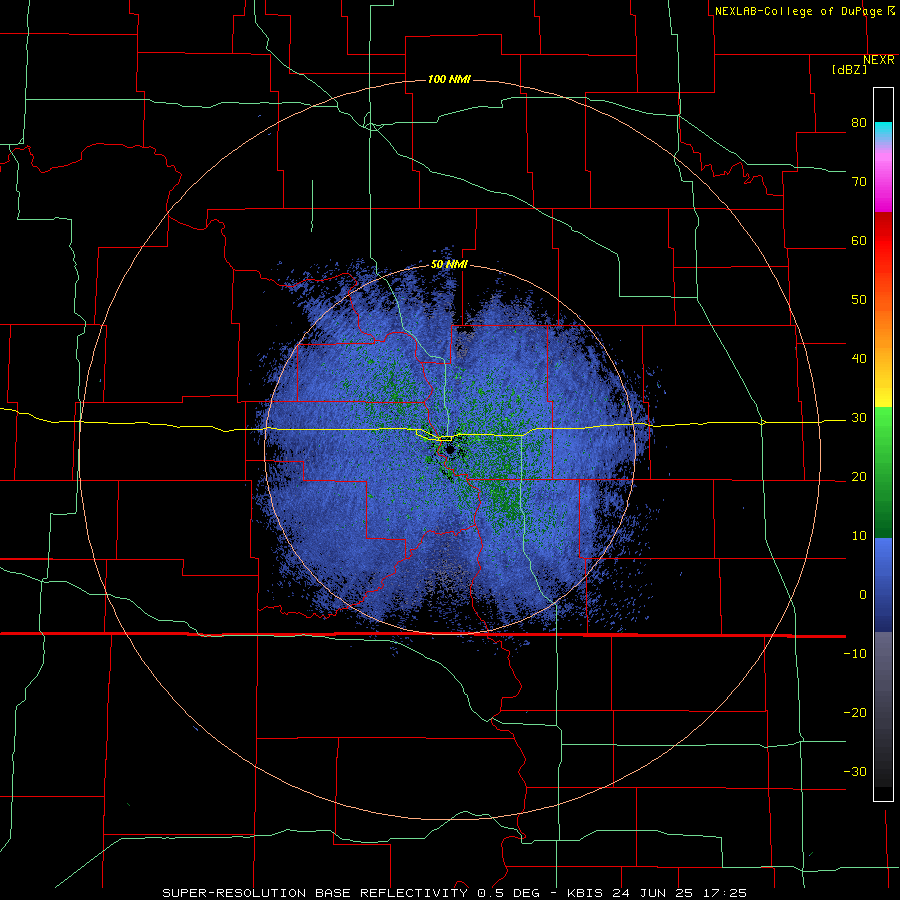Click the 20 dBZ scale label

(x=859, y=477)
